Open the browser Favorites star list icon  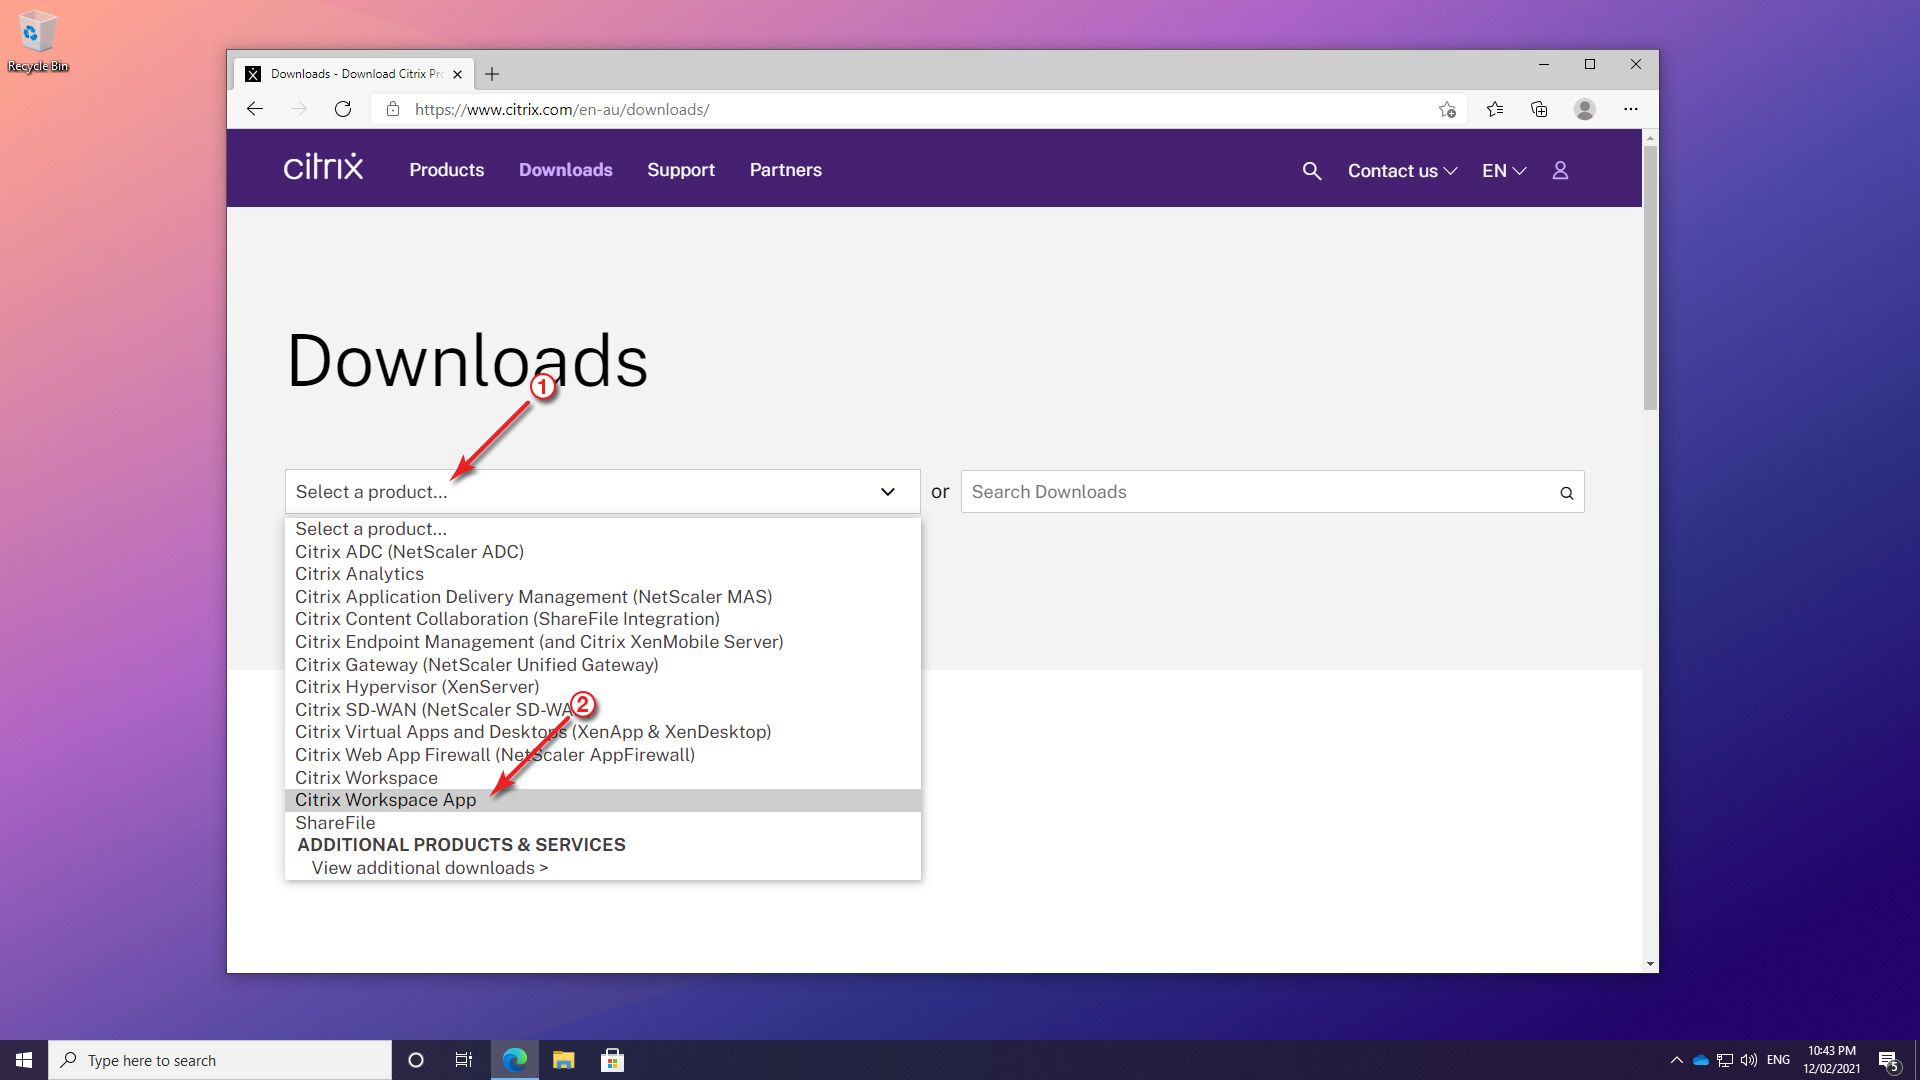point(1494,109)
